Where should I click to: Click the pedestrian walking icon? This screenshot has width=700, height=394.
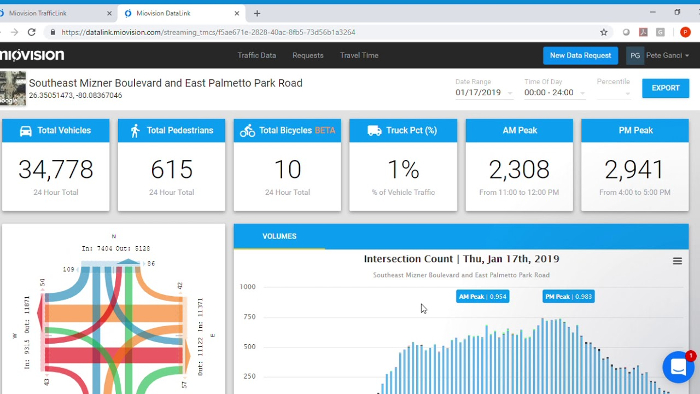point(135,131)
